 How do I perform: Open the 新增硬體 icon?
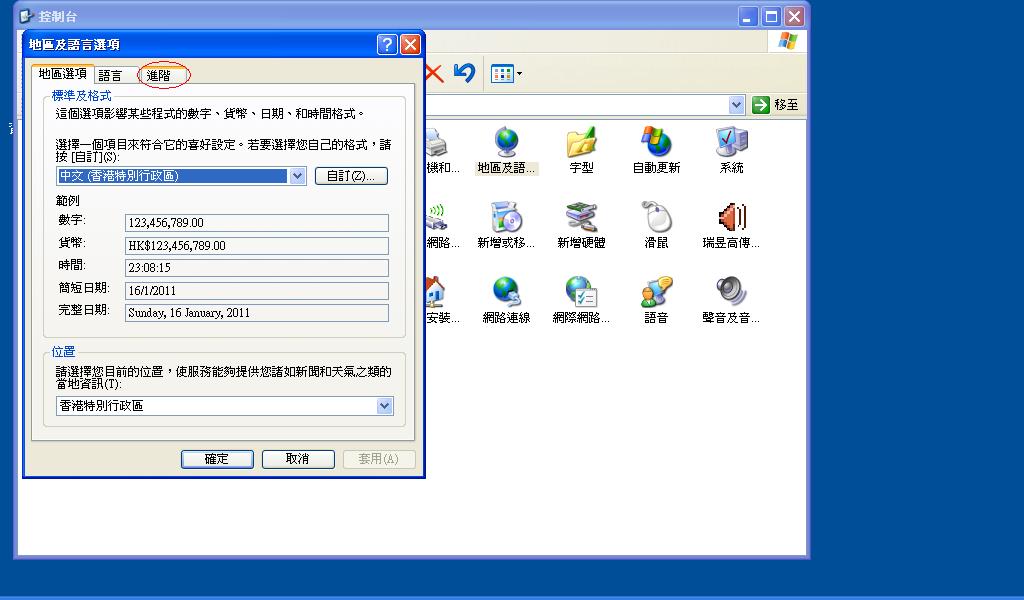click(x=581, y=226)
